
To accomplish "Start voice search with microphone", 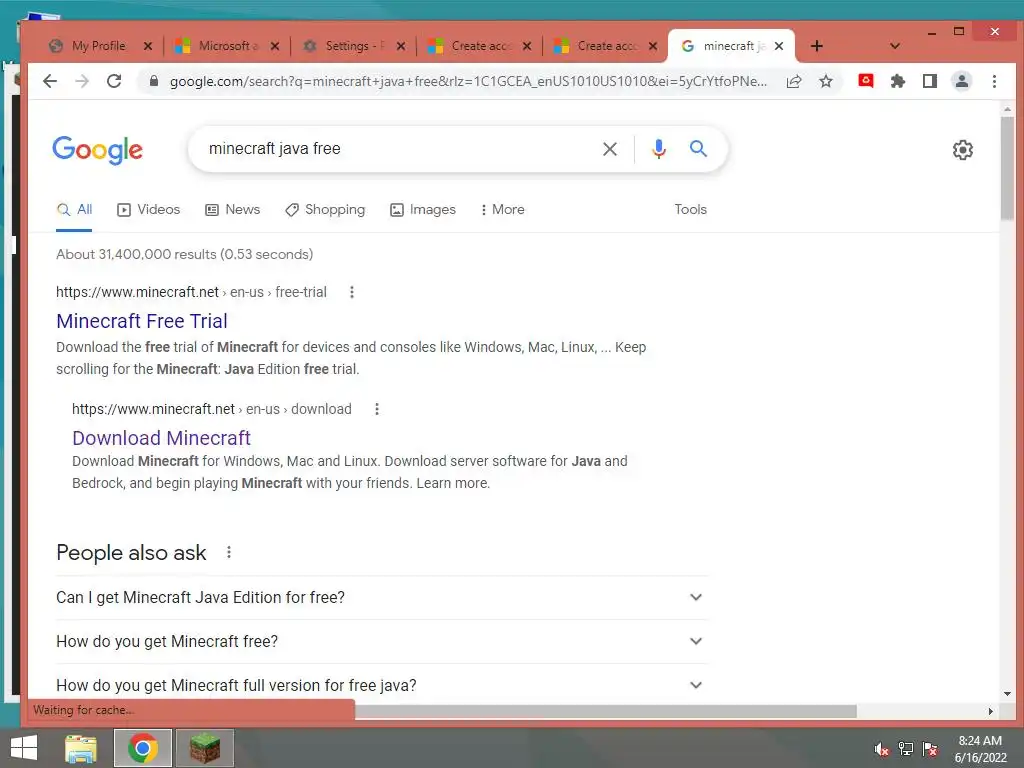I will (x=659, y=149).
